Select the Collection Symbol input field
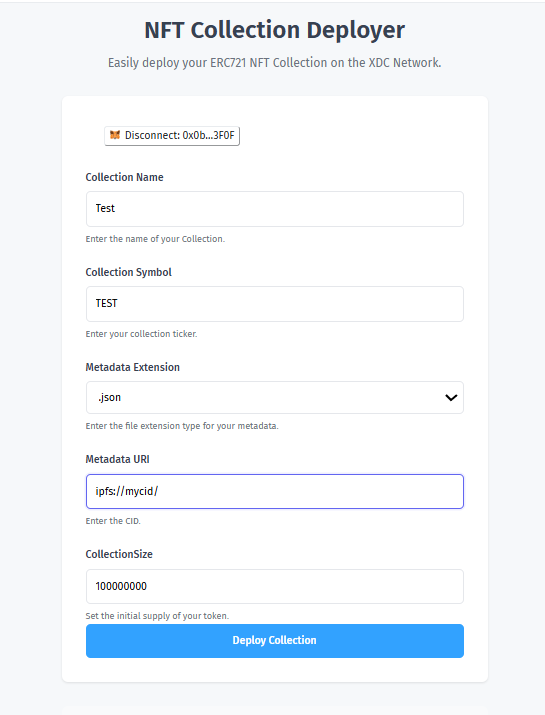545x715 pixels. [x=275, y=304]
